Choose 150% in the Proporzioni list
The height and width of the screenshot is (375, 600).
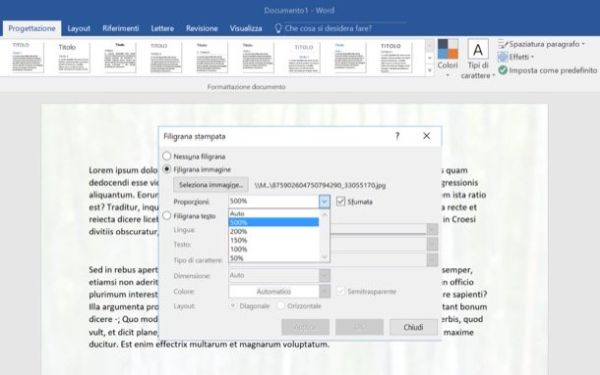pyautogui.click(x=274, y=240)
